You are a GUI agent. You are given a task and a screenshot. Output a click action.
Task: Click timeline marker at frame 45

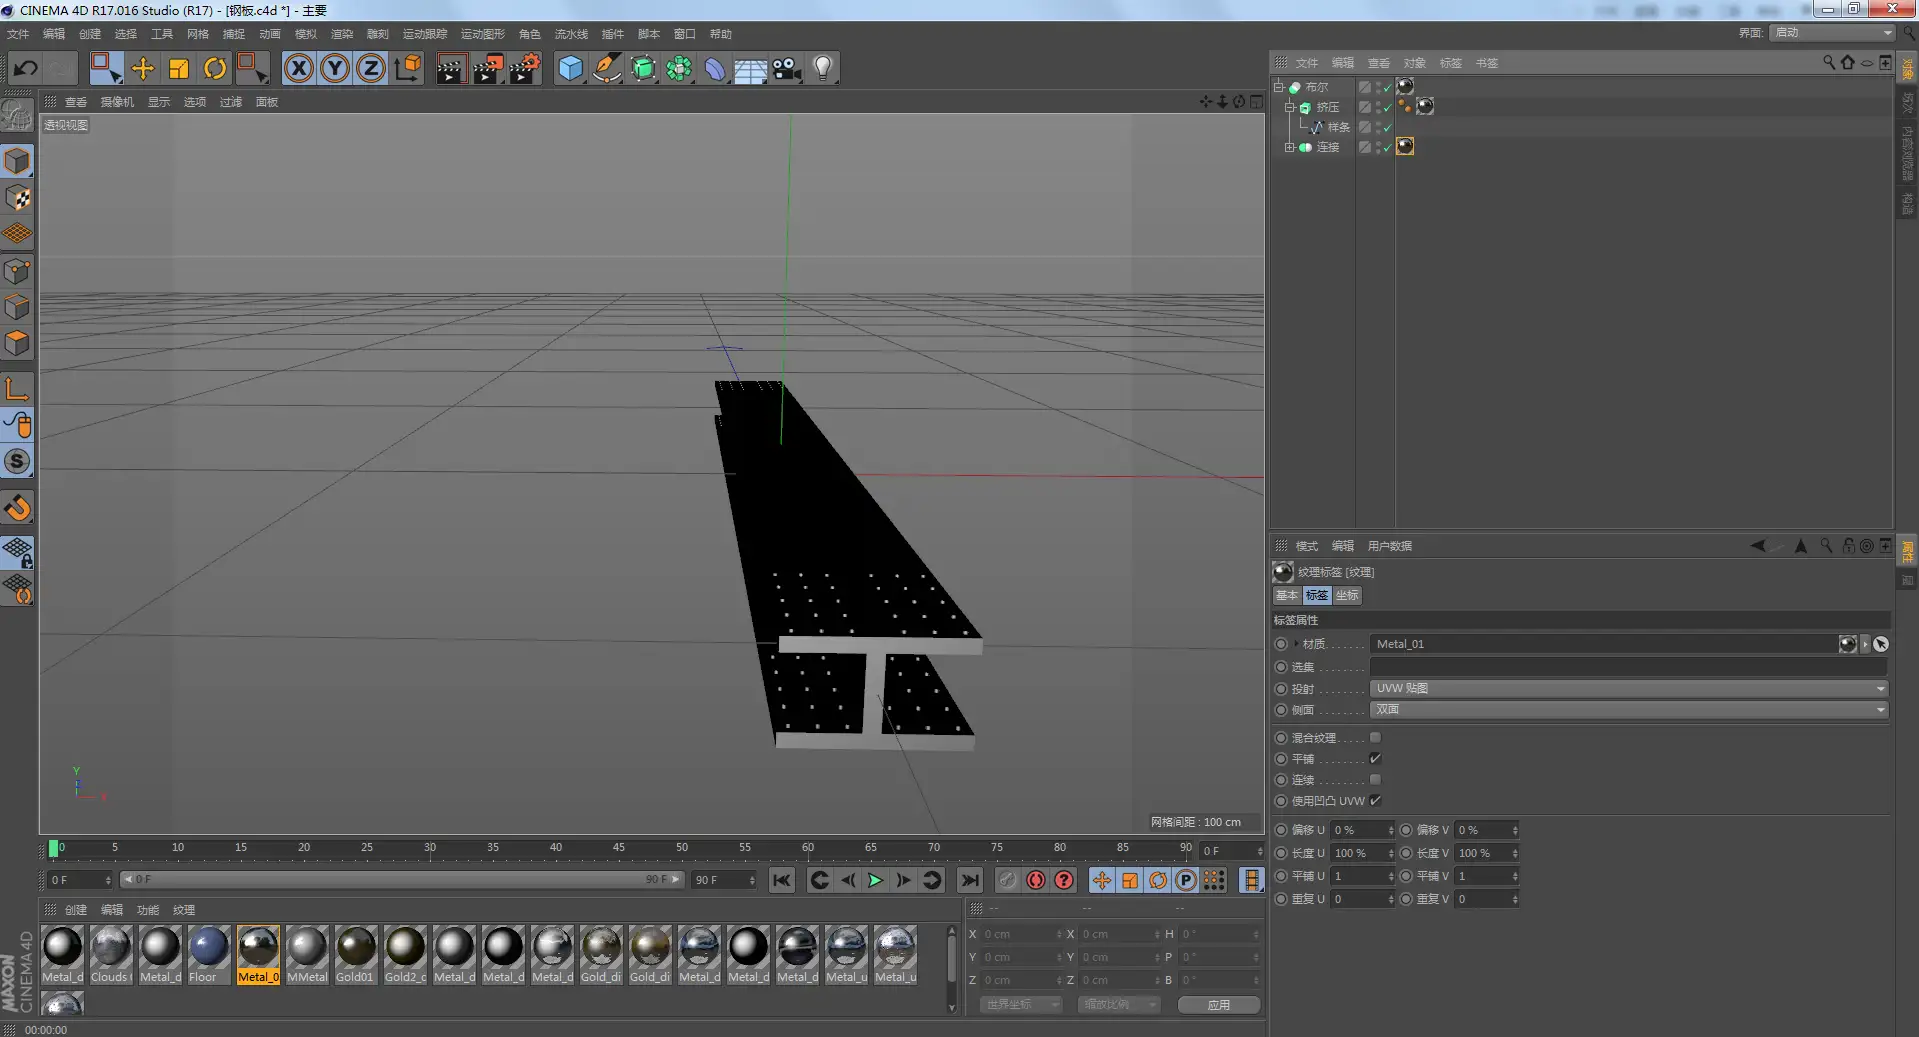619,849
